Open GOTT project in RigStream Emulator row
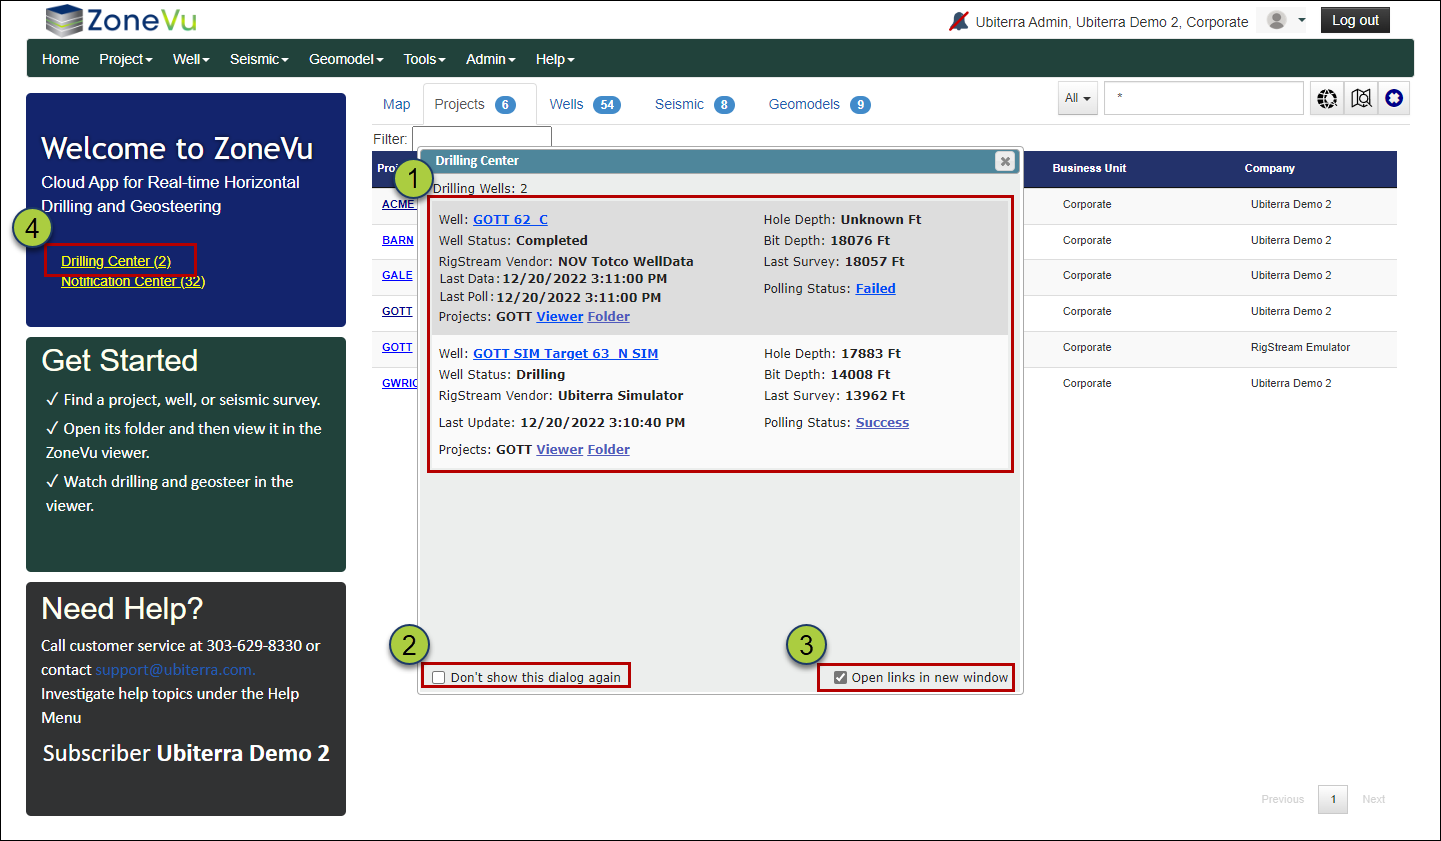The height and width of the screenshot is (841, 1441). 397,347
